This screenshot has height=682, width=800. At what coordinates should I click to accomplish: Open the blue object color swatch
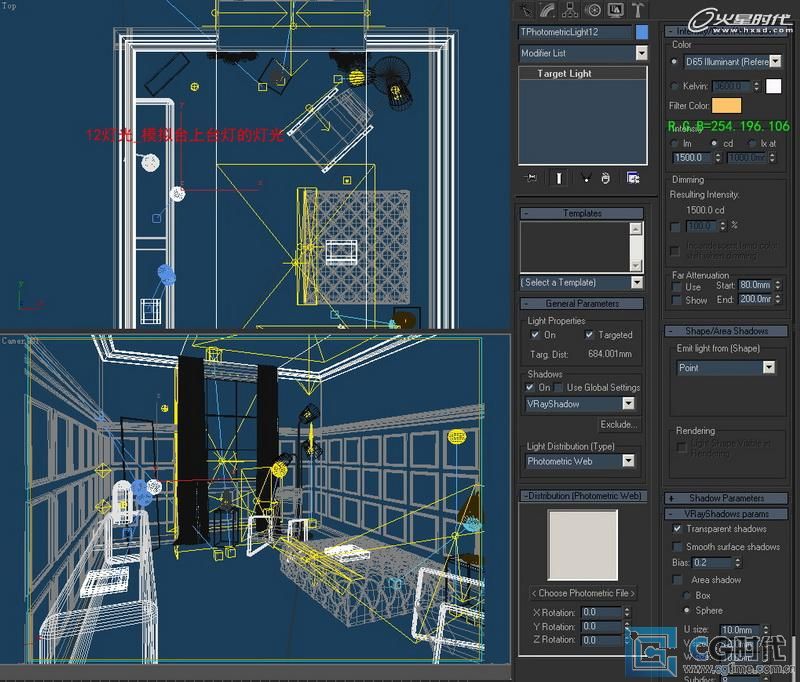642,32
